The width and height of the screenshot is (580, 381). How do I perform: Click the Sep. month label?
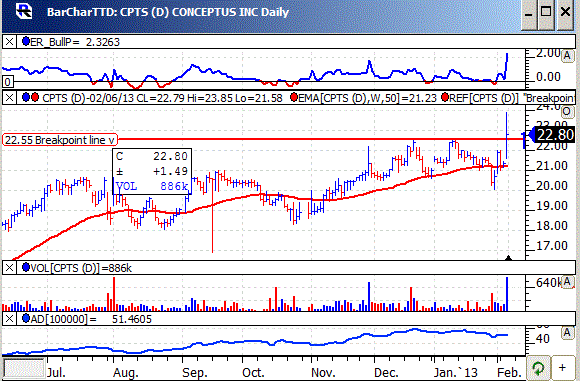click(x=195, y=372)
